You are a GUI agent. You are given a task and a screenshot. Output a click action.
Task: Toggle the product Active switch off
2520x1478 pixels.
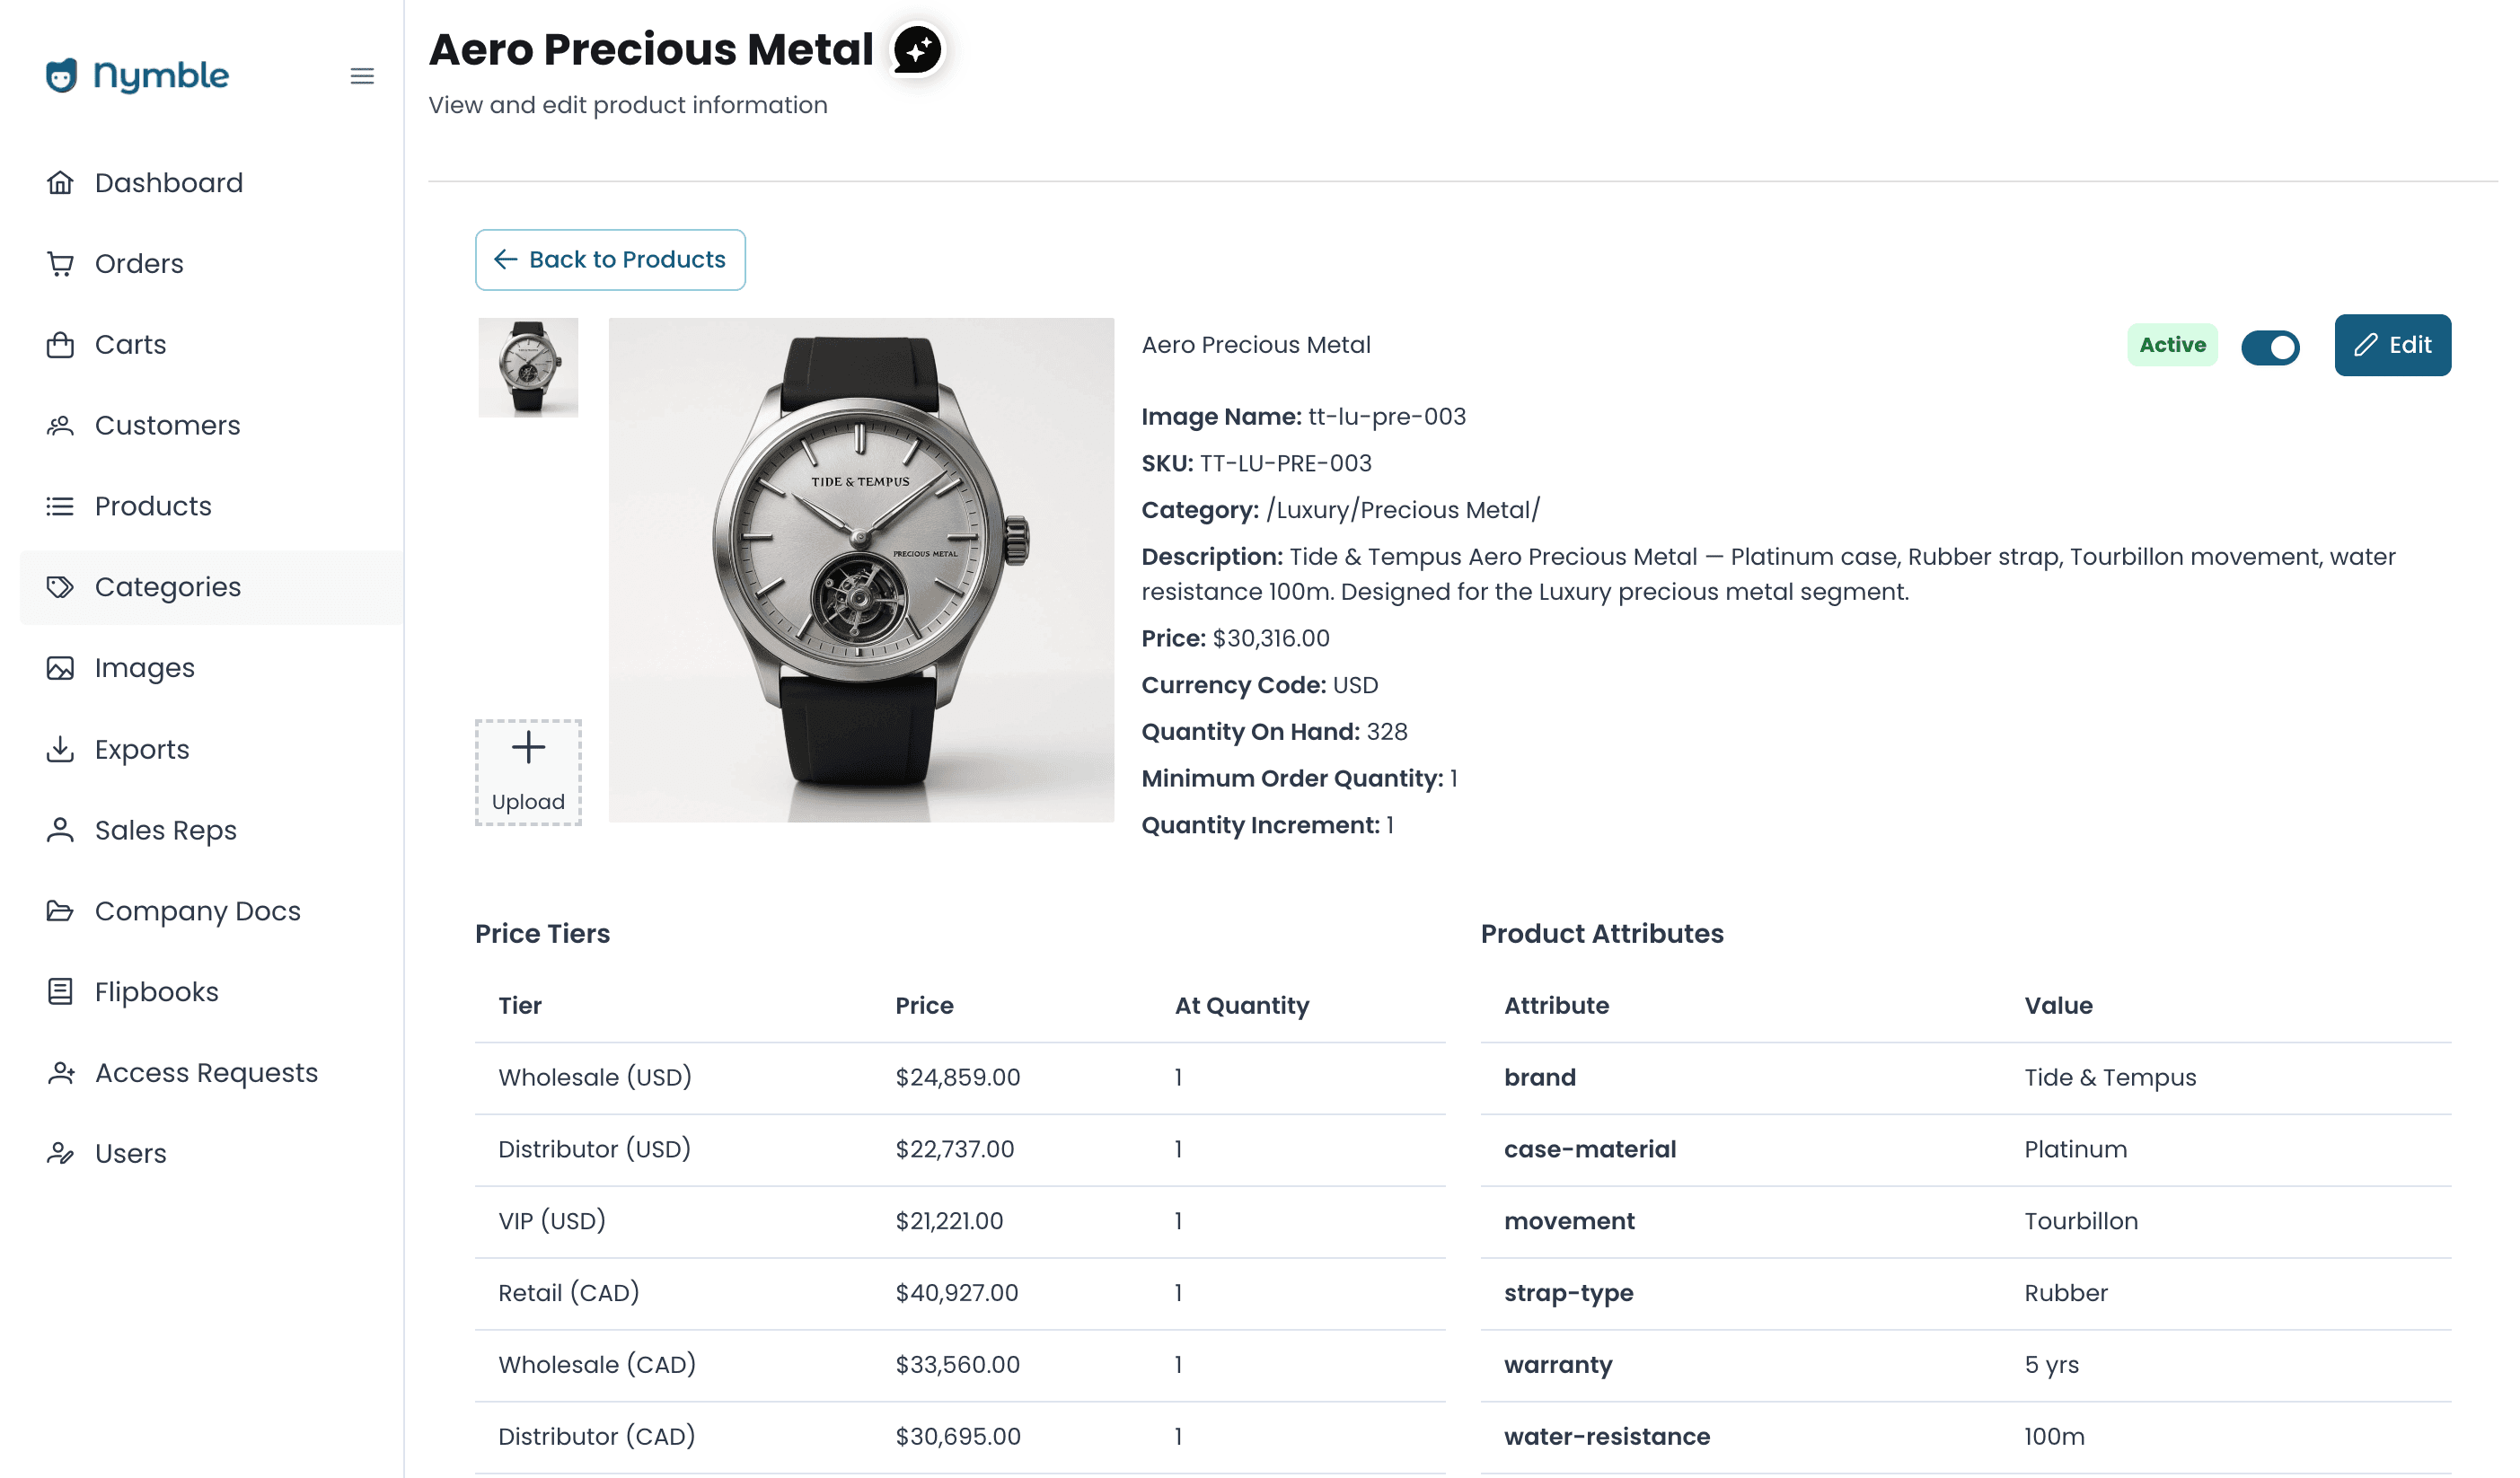[2270, 347]
